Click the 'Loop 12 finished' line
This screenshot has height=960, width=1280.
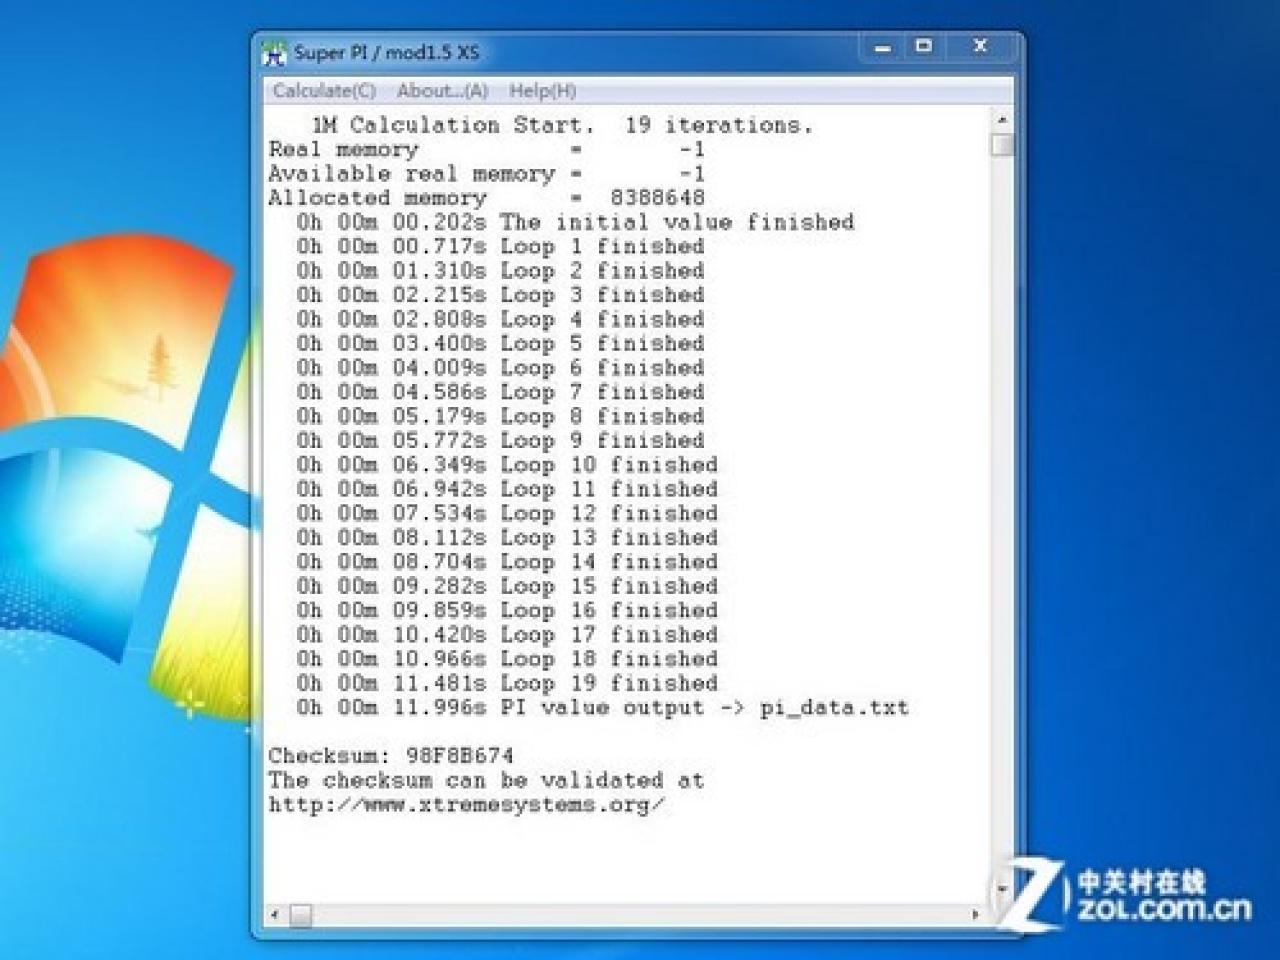point(507,514)
